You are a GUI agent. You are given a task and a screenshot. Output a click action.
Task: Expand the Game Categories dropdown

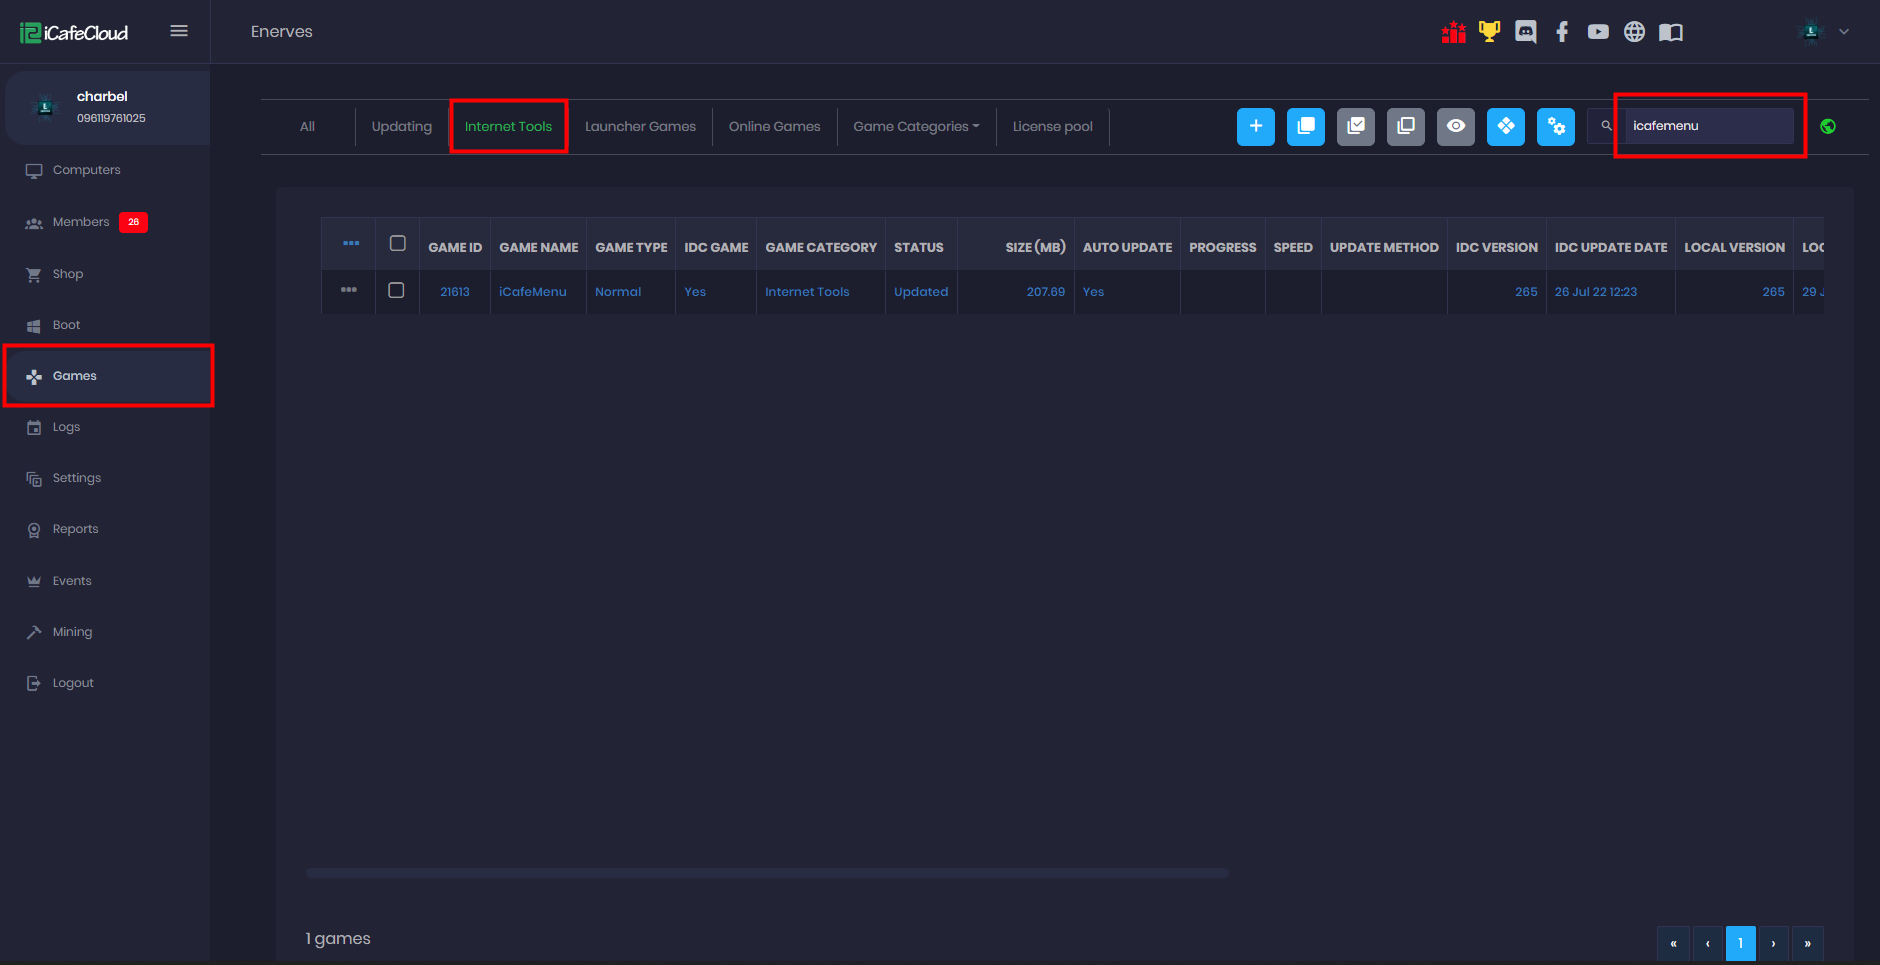point(916,127)
